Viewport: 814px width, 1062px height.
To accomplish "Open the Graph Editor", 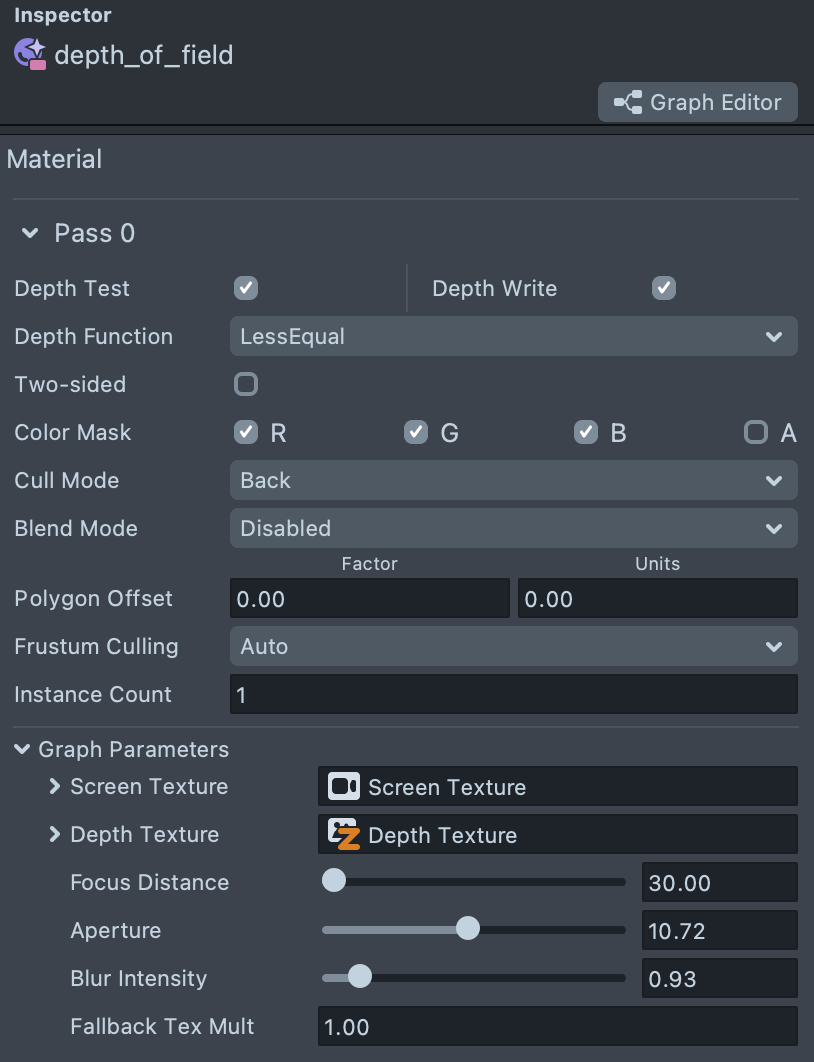I will 697,103.
